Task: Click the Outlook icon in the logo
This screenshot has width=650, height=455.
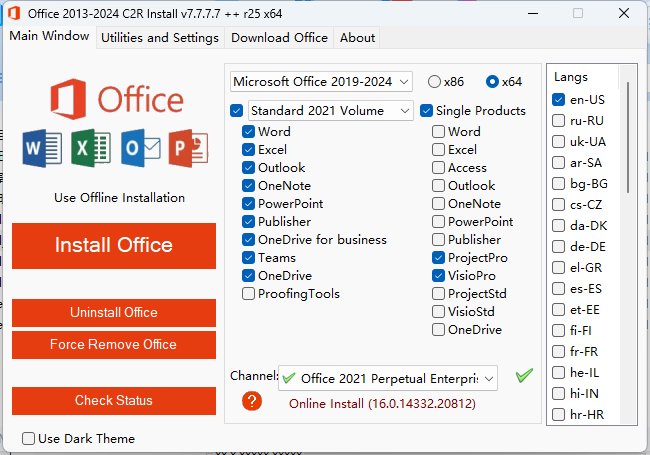Action: (140, 149)
